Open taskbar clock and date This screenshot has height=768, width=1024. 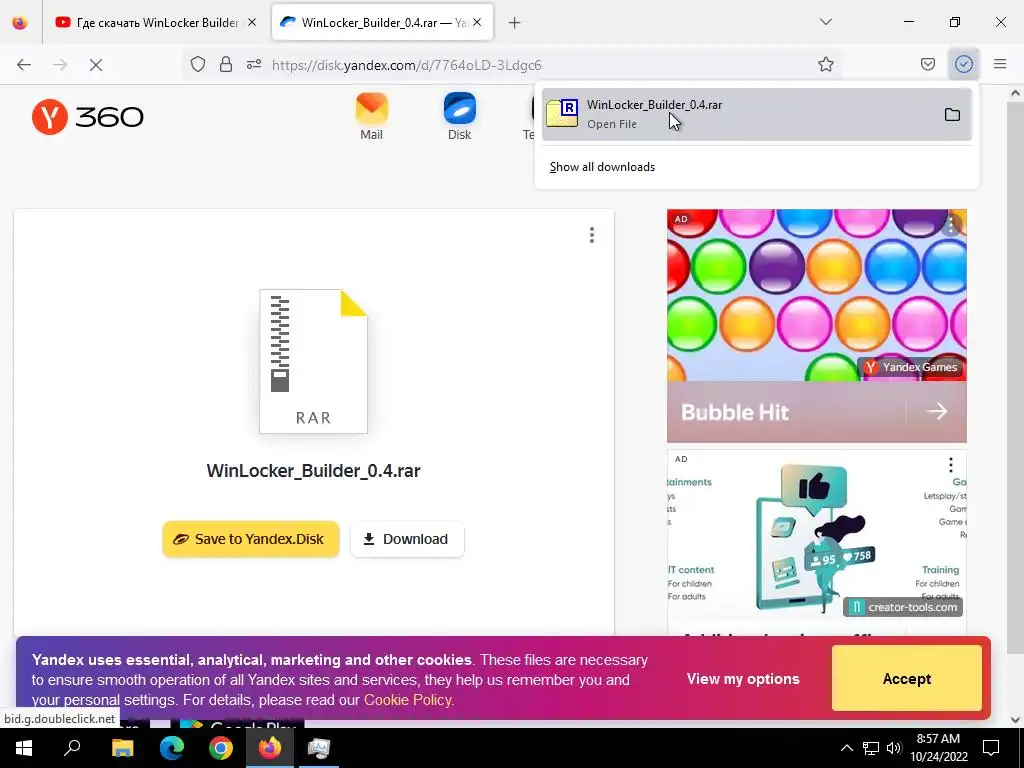pos(938,748)
